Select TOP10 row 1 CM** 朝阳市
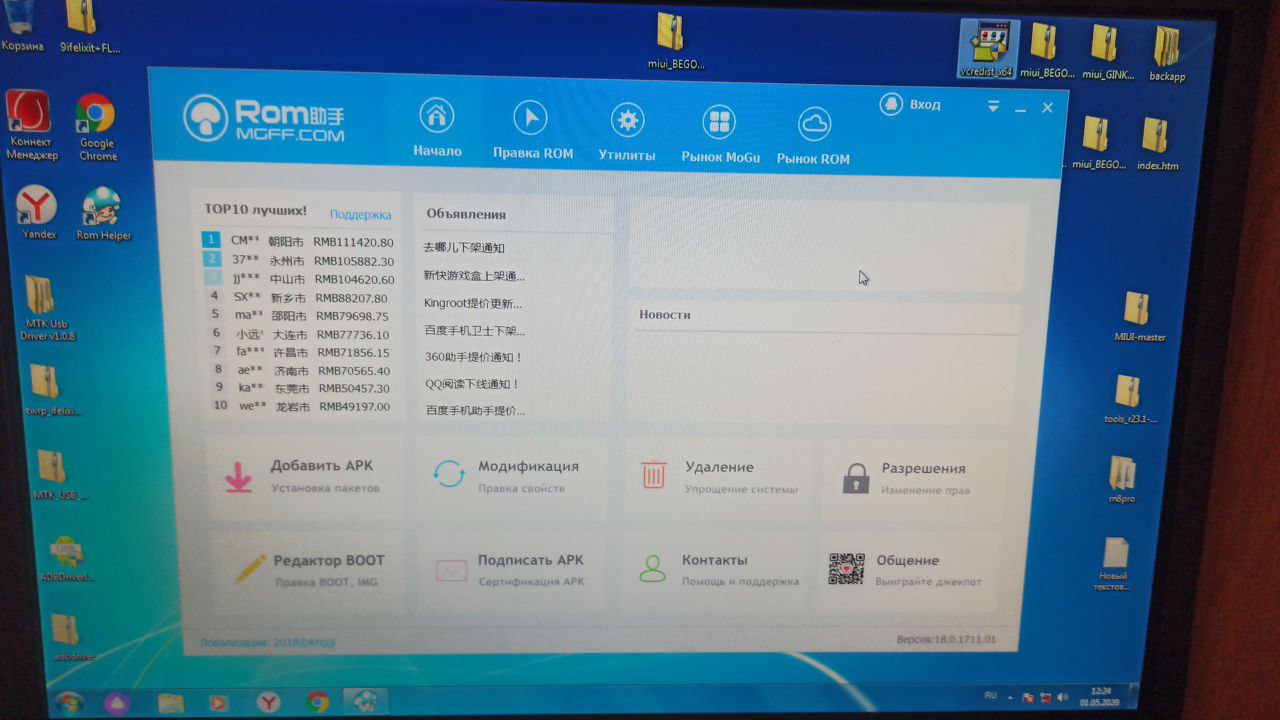Viewport: 1280px width, 720px height. click(298, 241)
